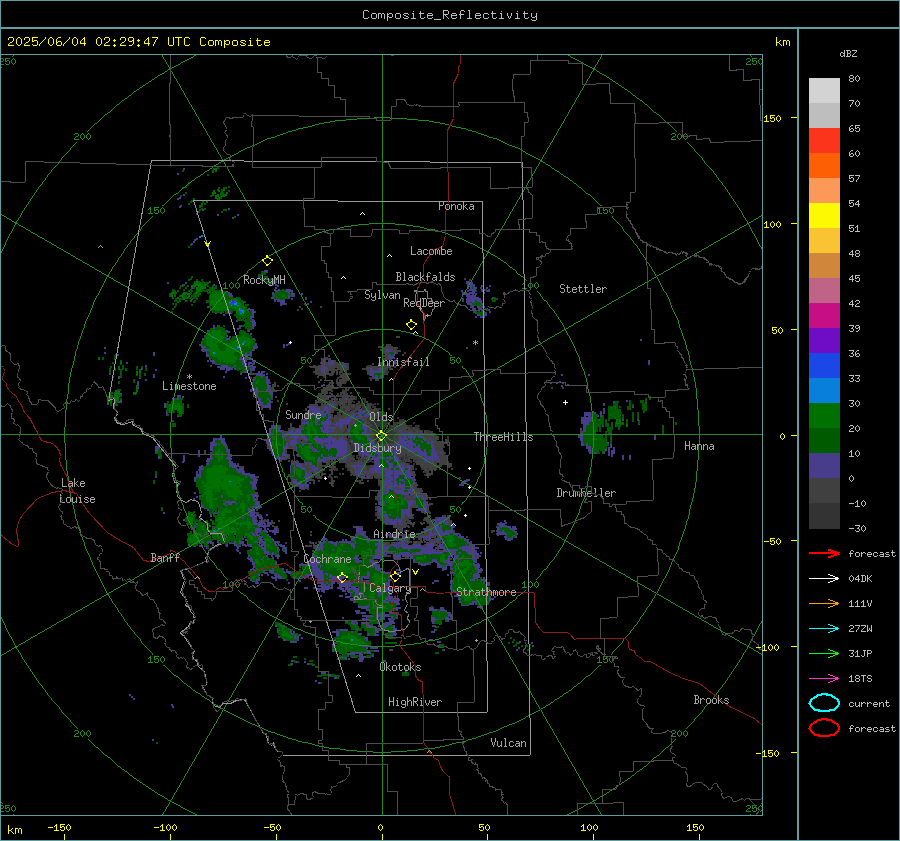
Task: Click the Sylvan label on map
Action: coord(382,295)
